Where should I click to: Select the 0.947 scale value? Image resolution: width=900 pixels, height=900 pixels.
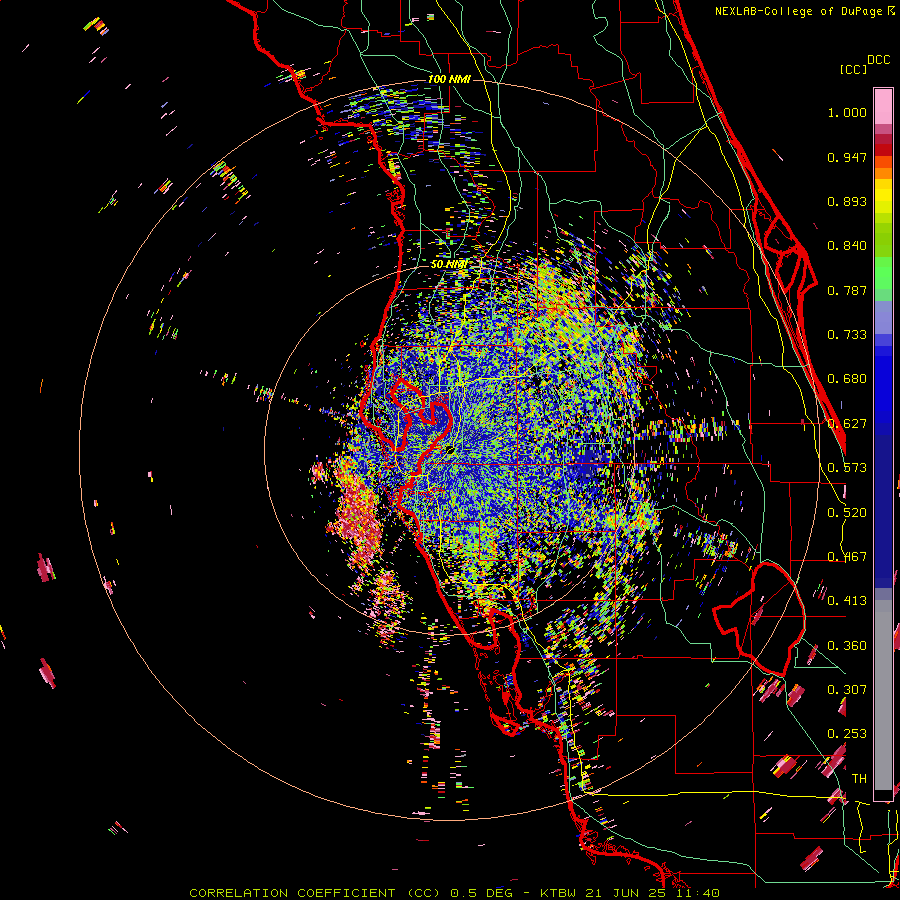click(847, 157)
